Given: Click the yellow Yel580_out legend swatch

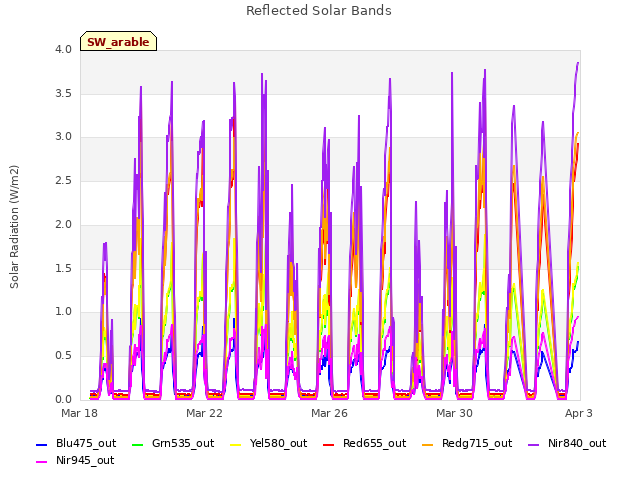Looking at the screenshot, I should [236, 444].
